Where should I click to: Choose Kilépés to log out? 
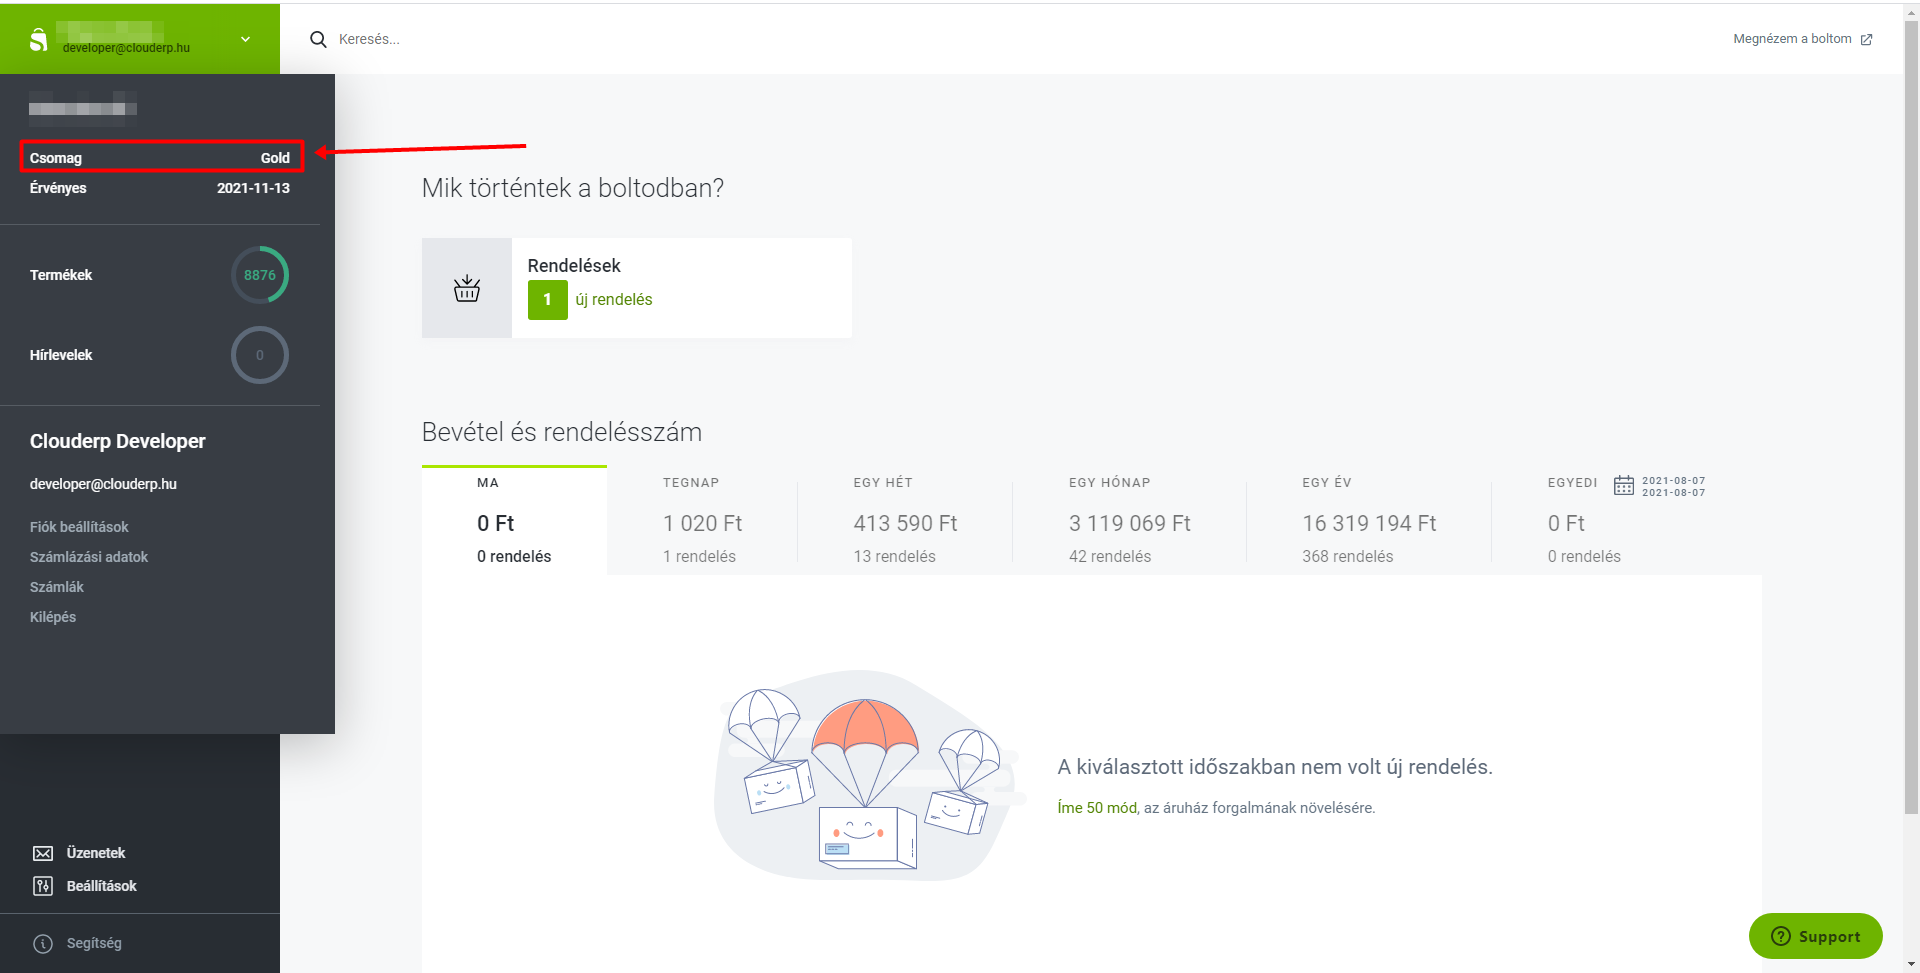coord(53,617)
